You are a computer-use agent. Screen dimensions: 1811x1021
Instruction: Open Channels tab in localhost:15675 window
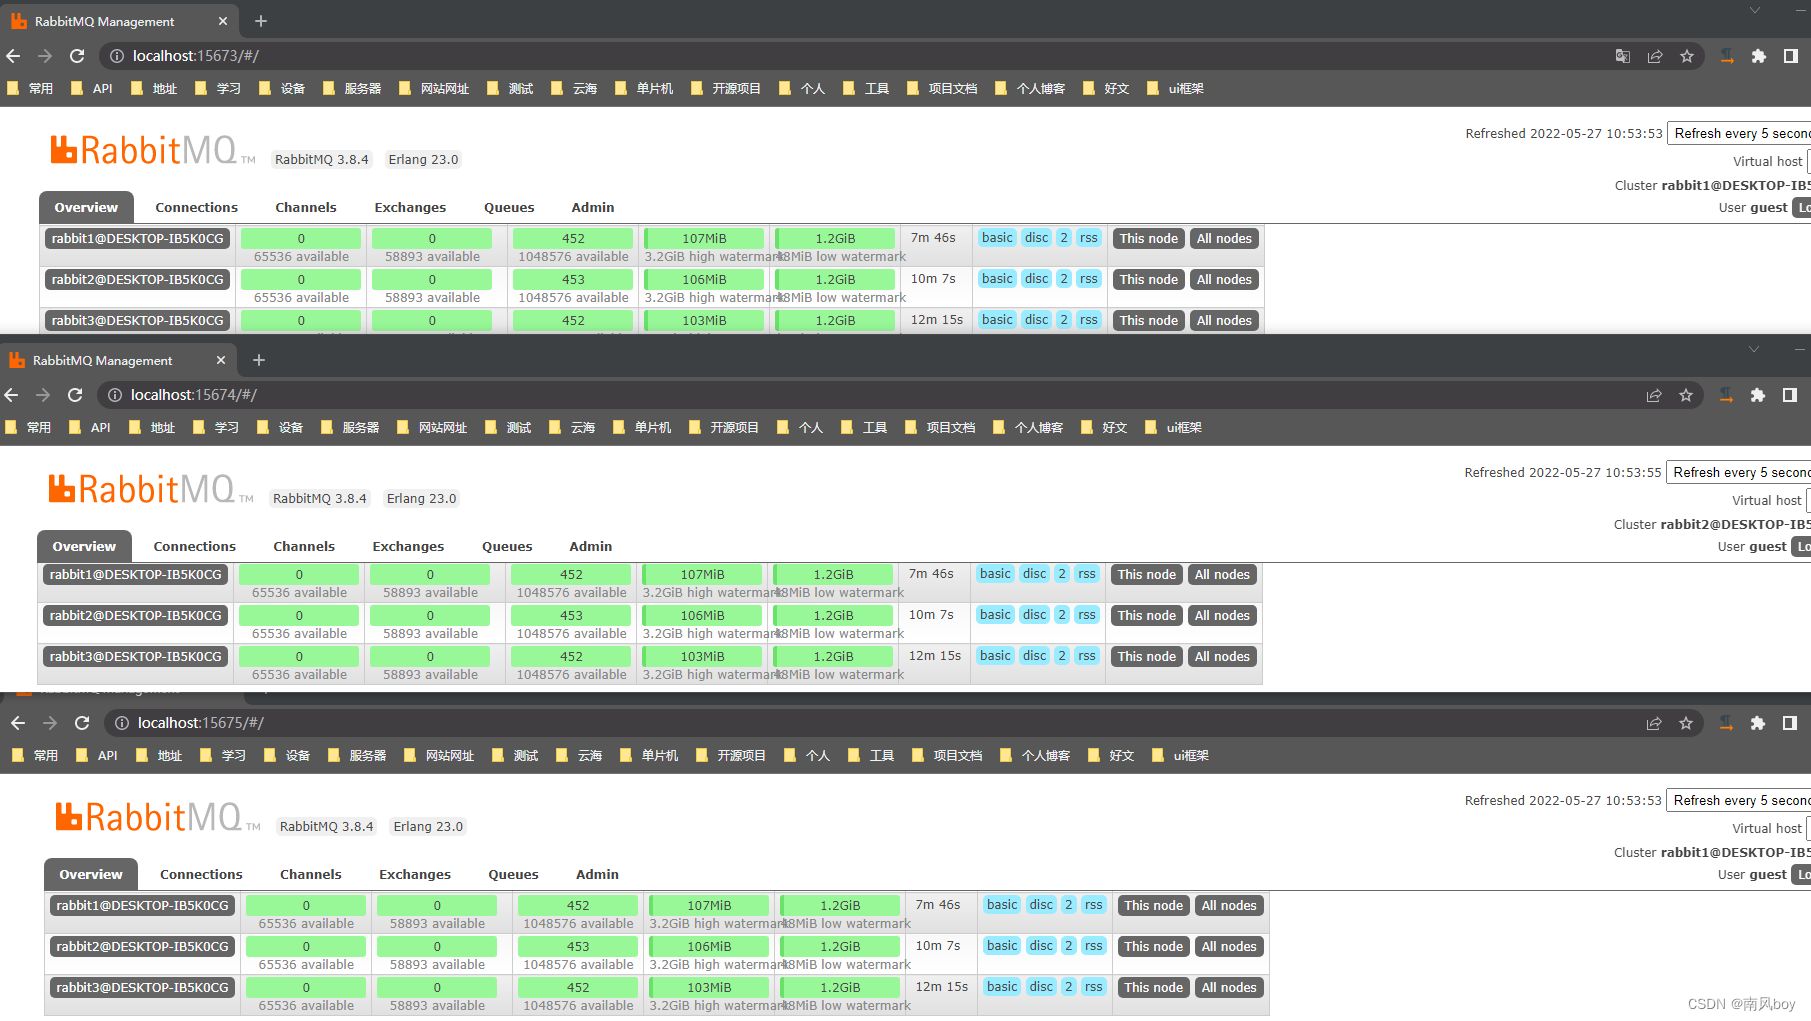pyautogui.click(x=311, y=875)
